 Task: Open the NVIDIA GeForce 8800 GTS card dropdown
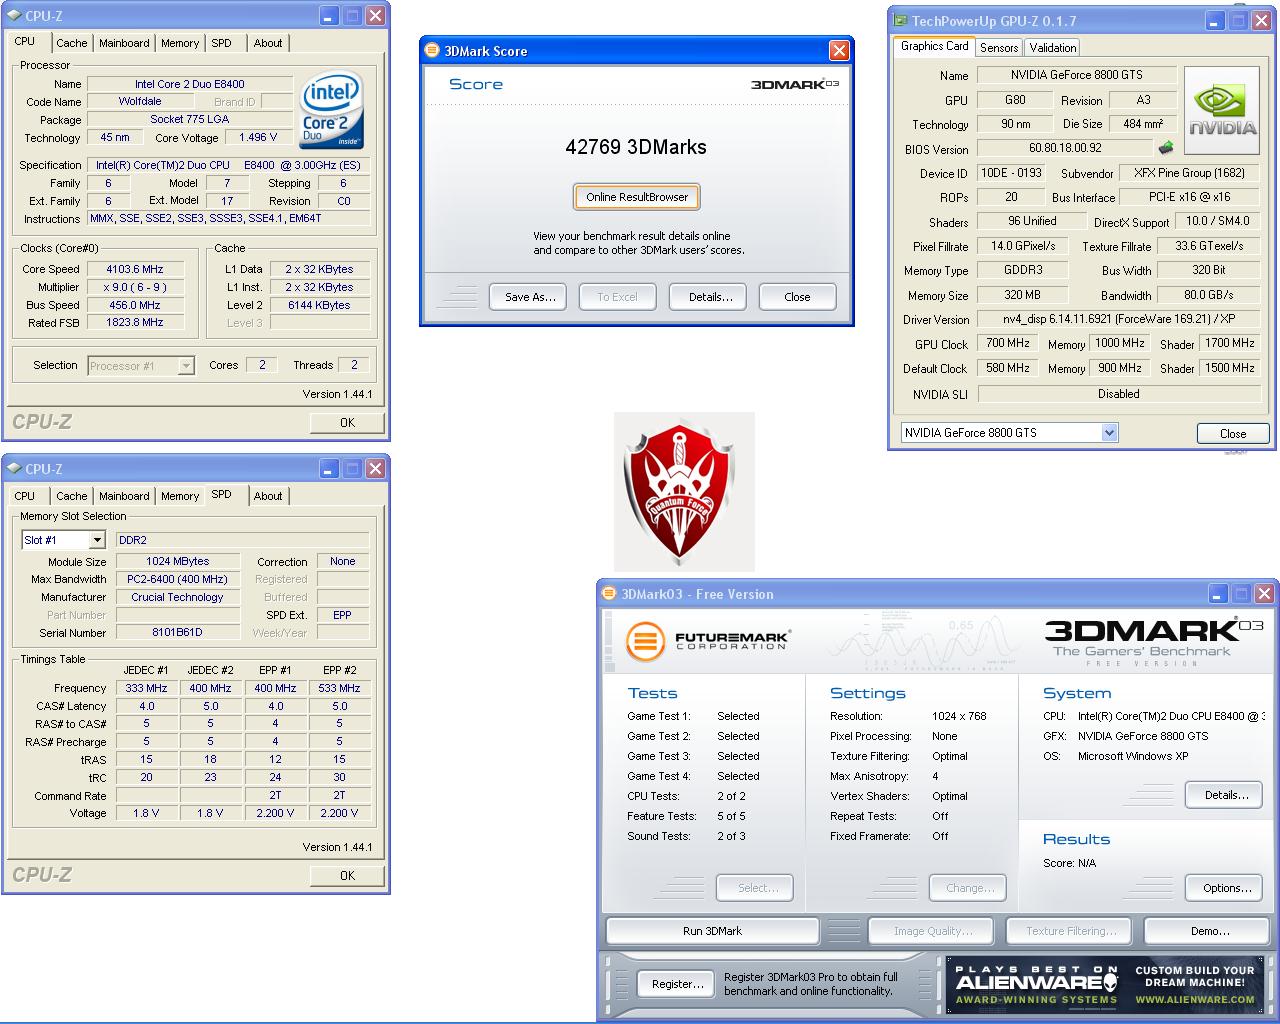pyautogui.click(x=1109, y=433)
